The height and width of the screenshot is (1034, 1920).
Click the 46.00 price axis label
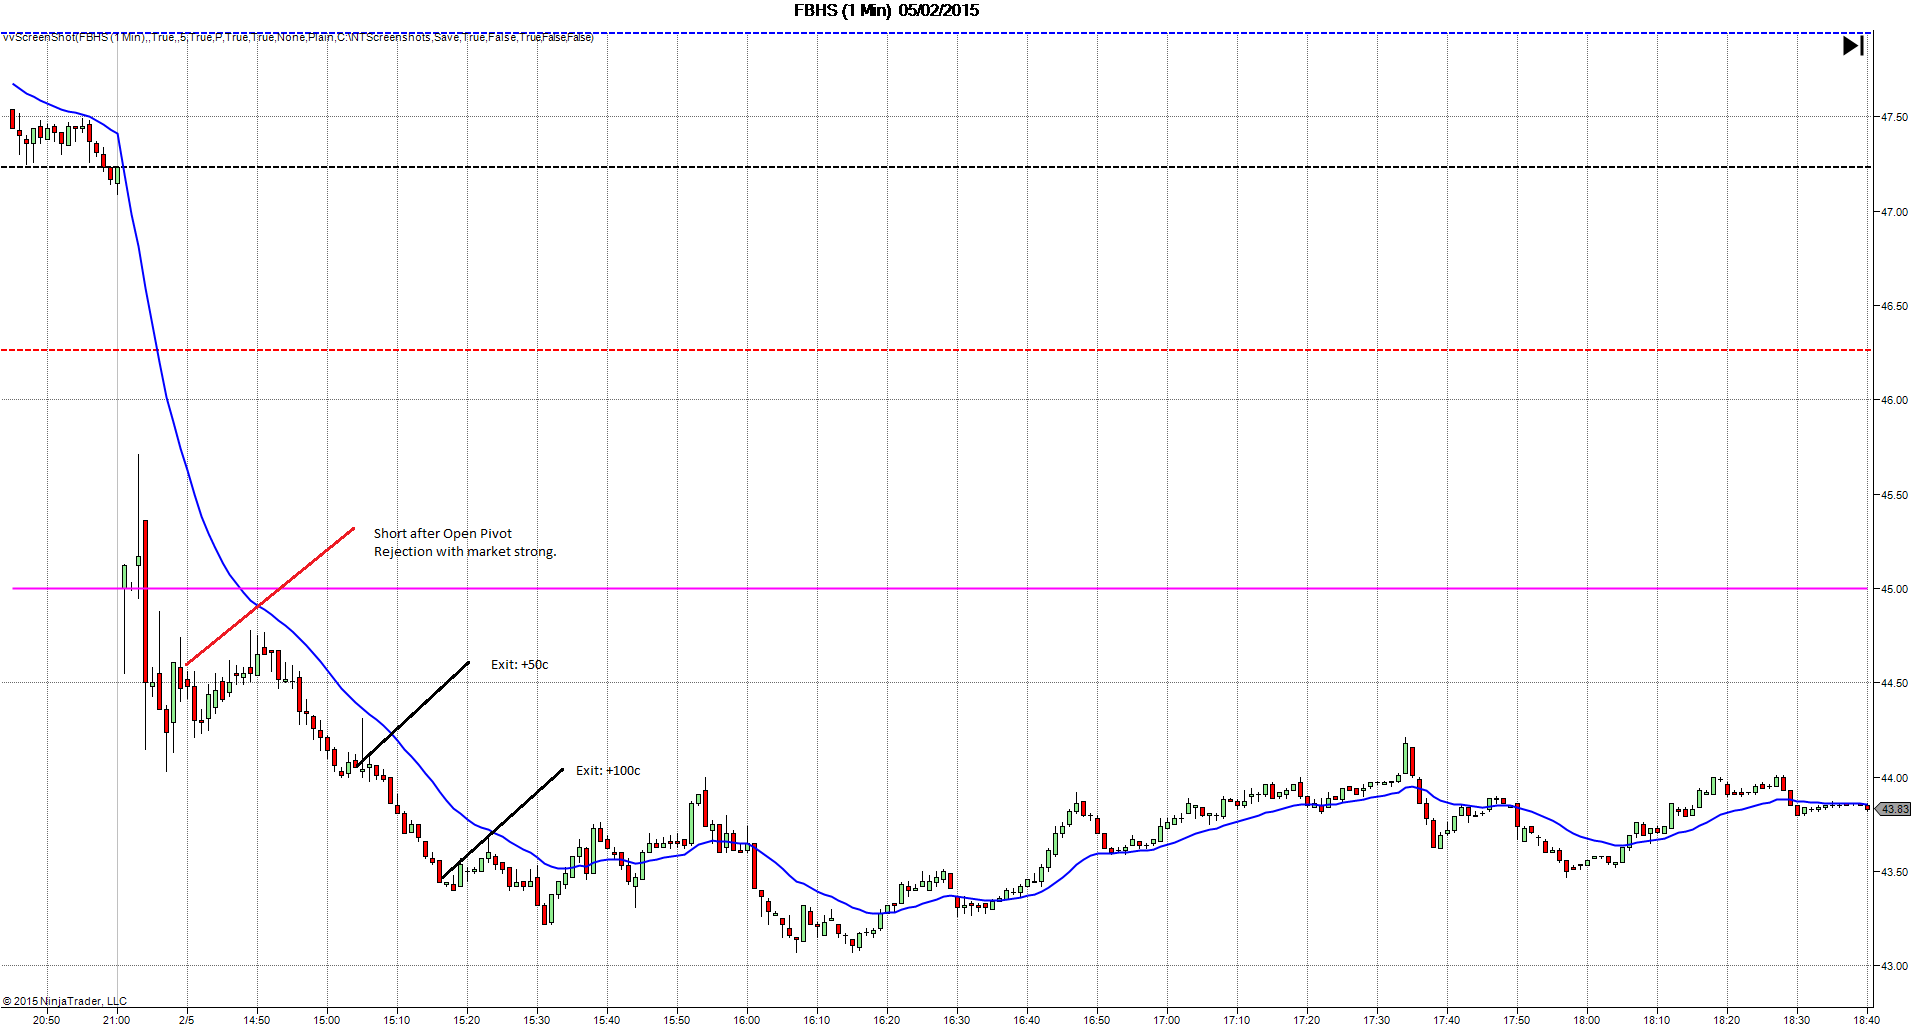pyautogui.click(x=1894, y=400)
